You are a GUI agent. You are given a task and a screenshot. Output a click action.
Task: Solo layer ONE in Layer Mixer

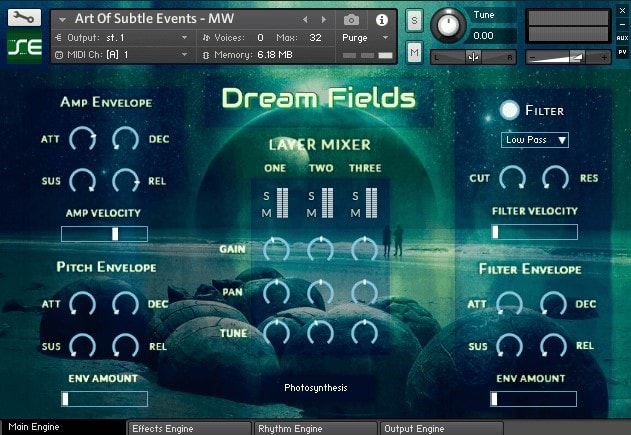coord(267,195)
